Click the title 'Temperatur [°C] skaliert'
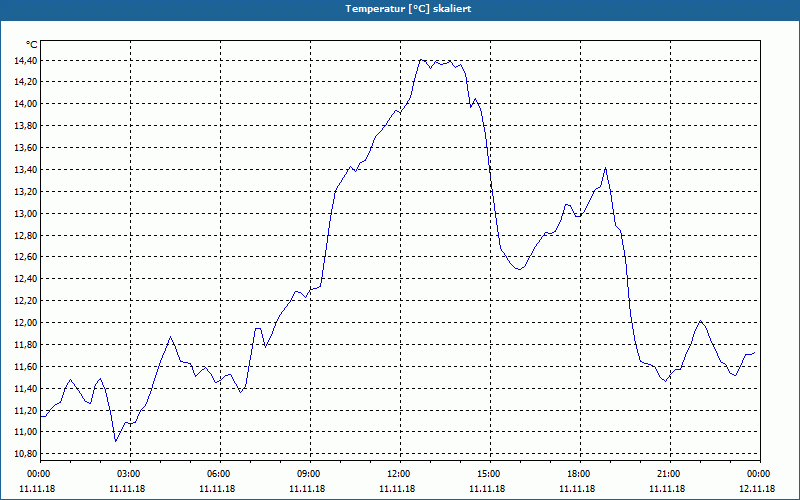The width and height of the screenshot is (800, 500). (408, 9)
